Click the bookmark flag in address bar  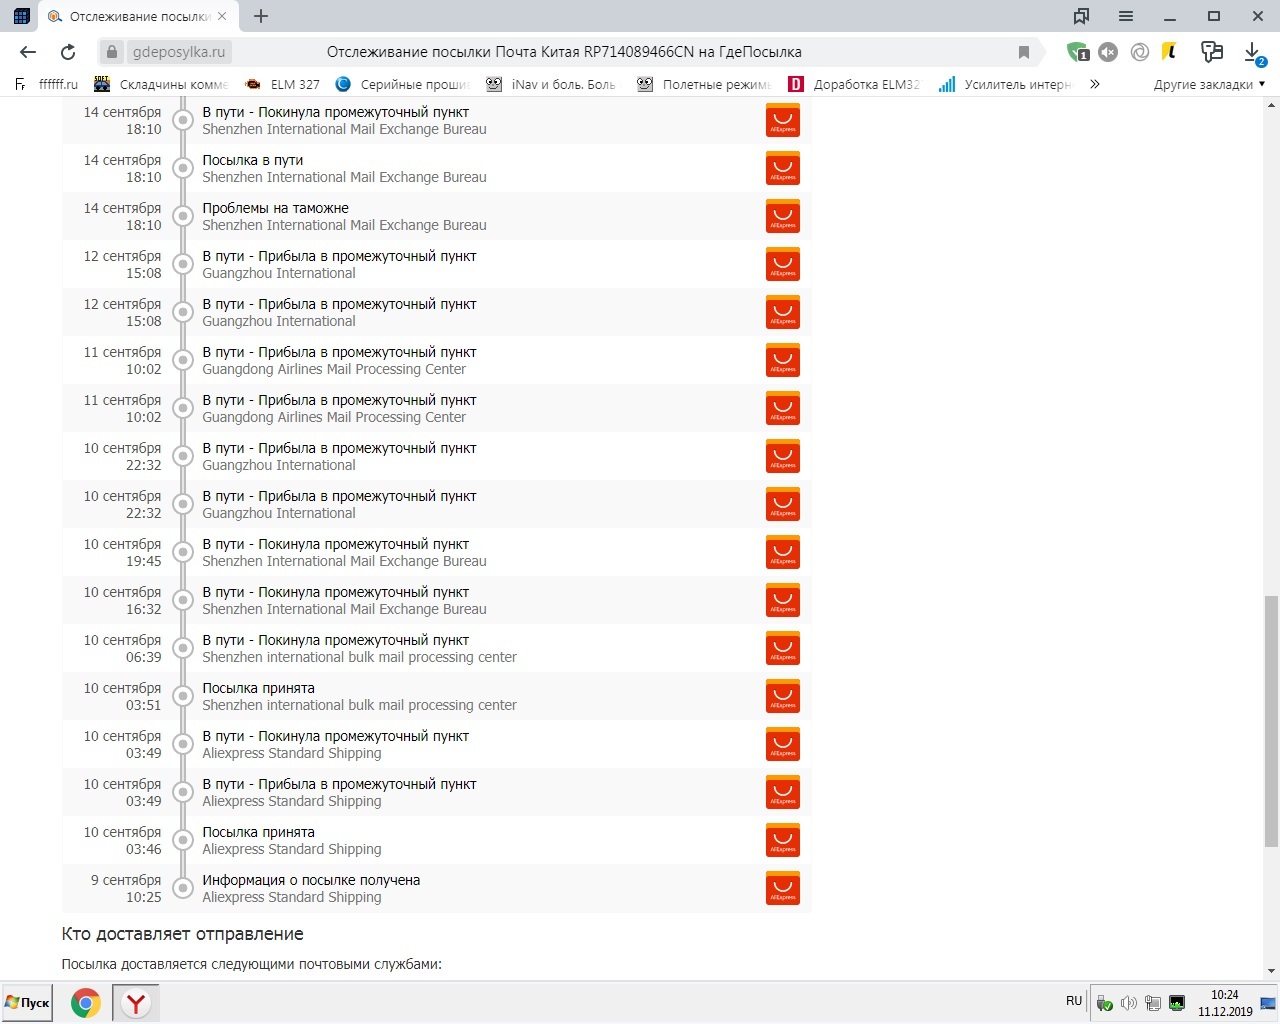coord(1023,52)
